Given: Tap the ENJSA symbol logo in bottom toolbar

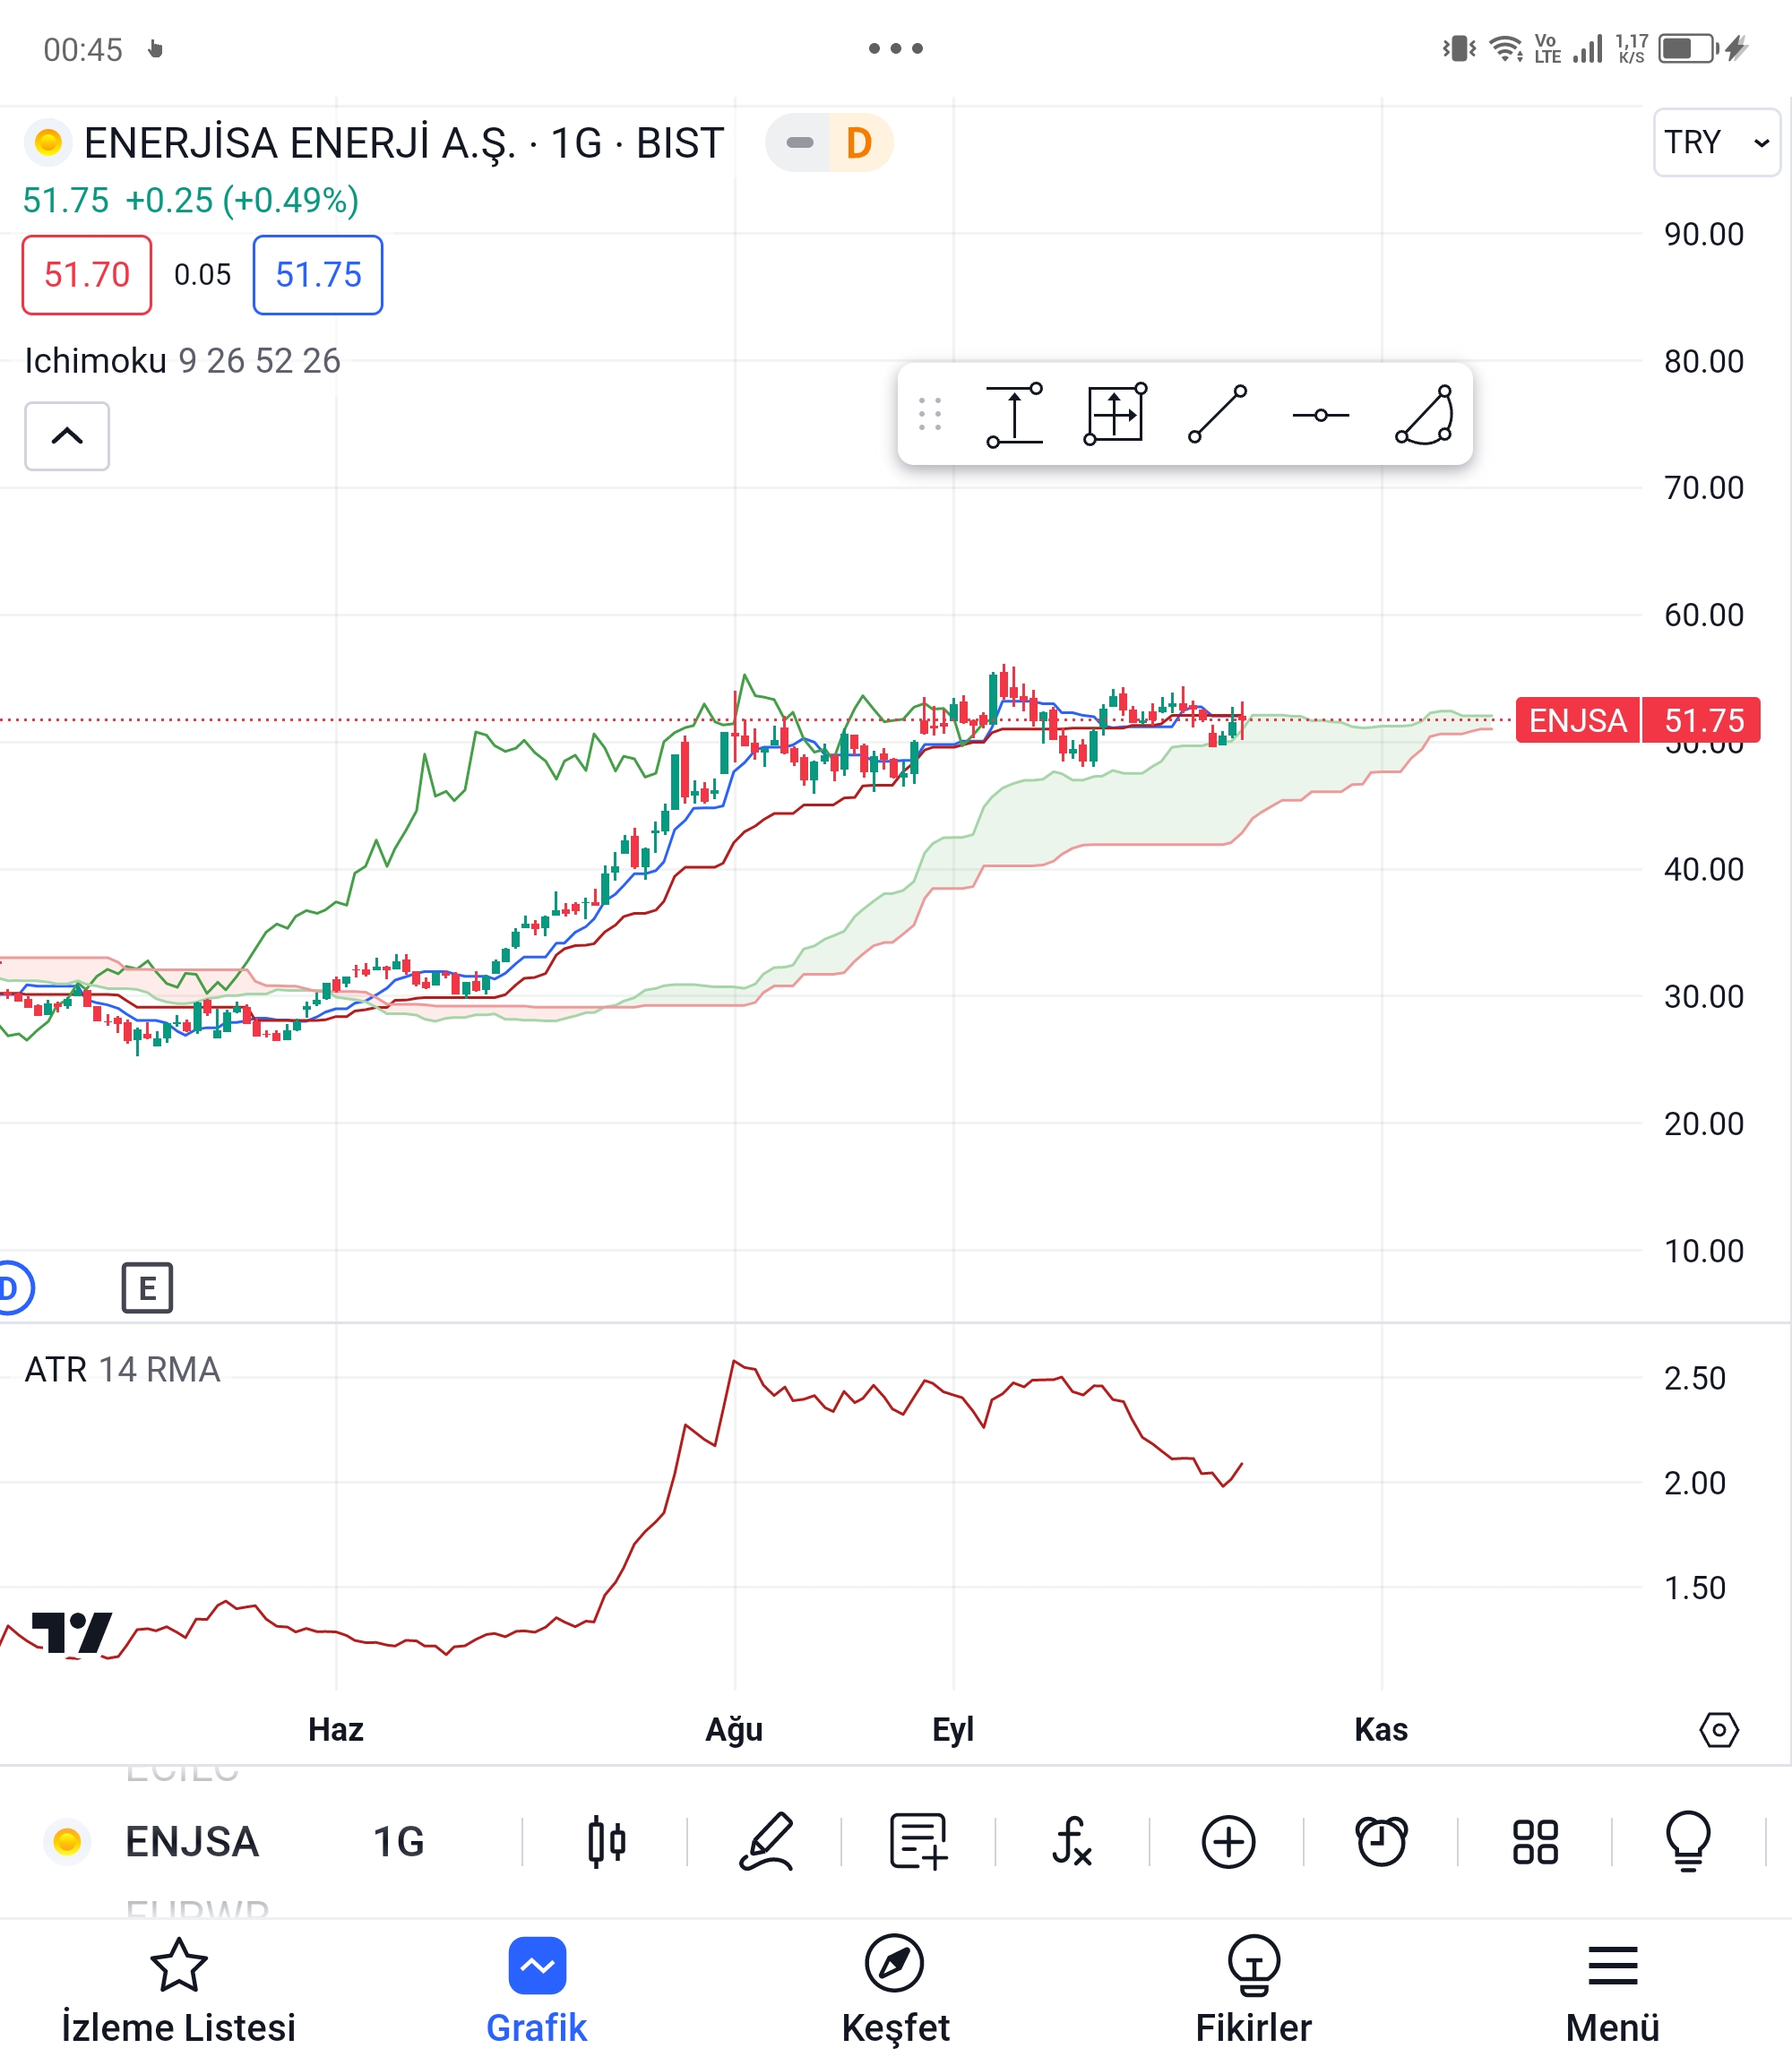Looking at the screenshot, I should click(x=67, y=1841).
